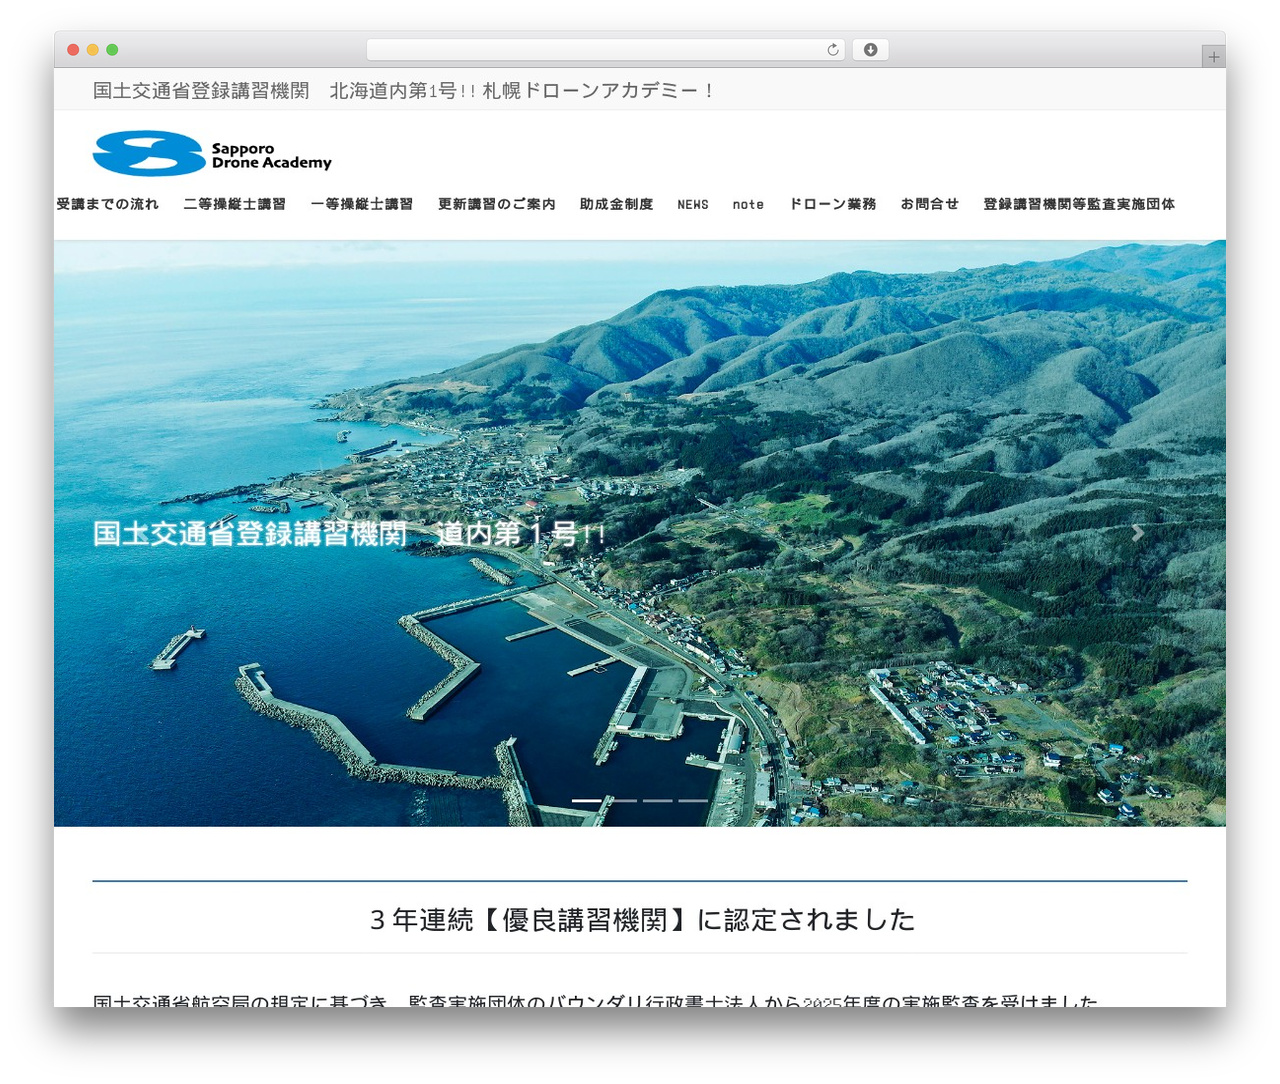The width and height of the screenshot is (1280, 1084).
Task: Open 一等操縦士講習 menu item
Action: (x=361, y=204)
